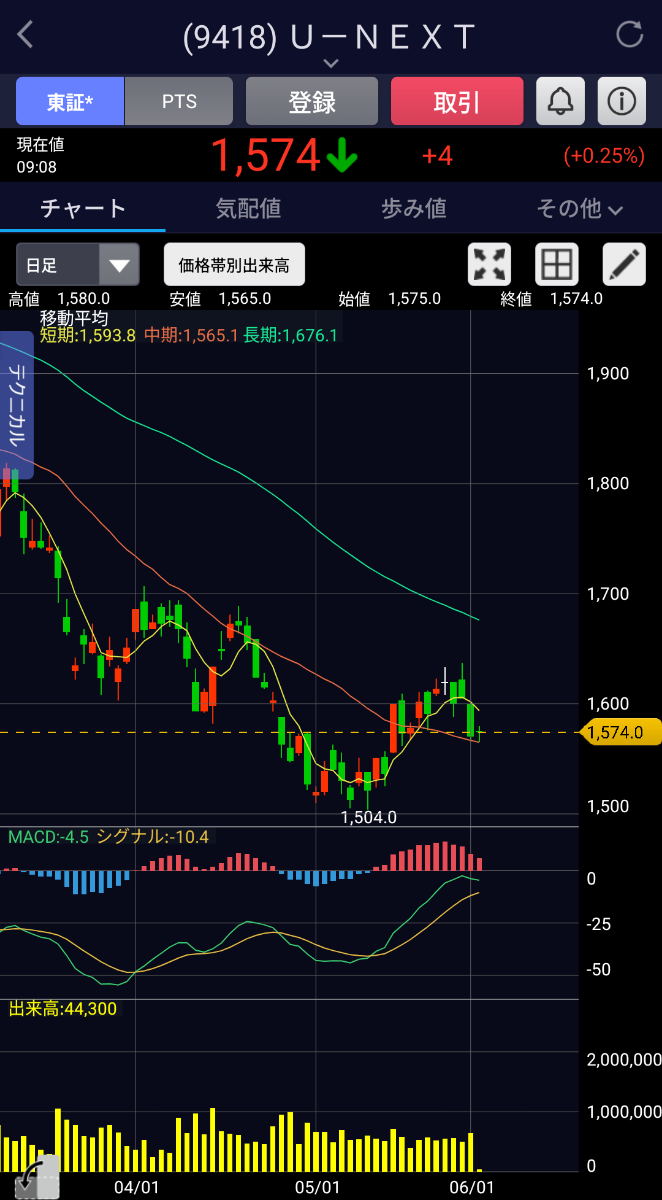Screen dimensions: 662x1200
Task: Tap the 06/01 date axis label
Action: tap(472, 1187)
